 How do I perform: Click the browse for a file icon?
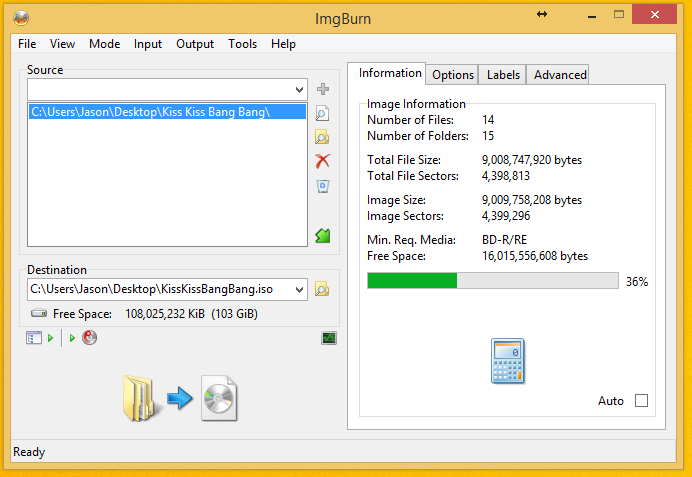[x=322, y=113]
